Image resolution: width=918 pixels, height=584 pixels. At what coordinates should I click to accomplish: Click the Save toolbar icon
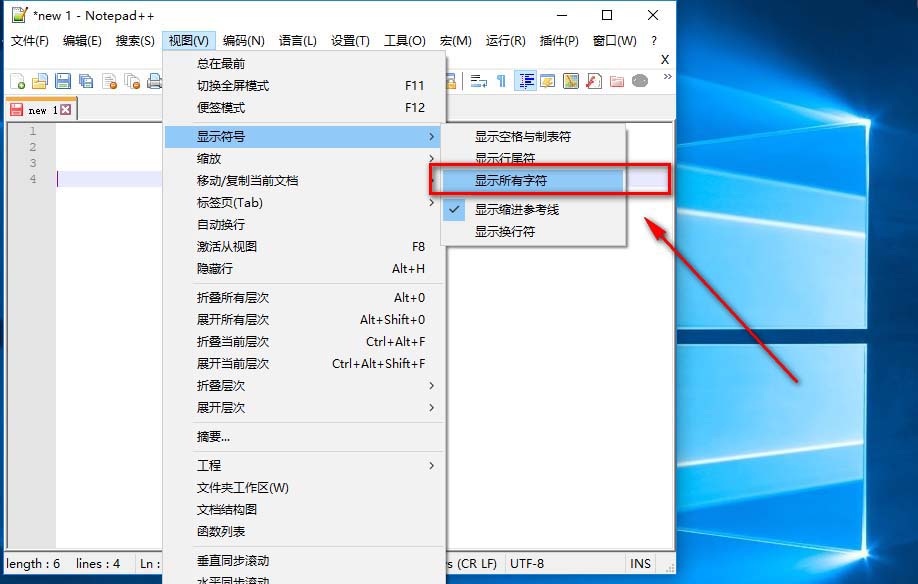62,81
